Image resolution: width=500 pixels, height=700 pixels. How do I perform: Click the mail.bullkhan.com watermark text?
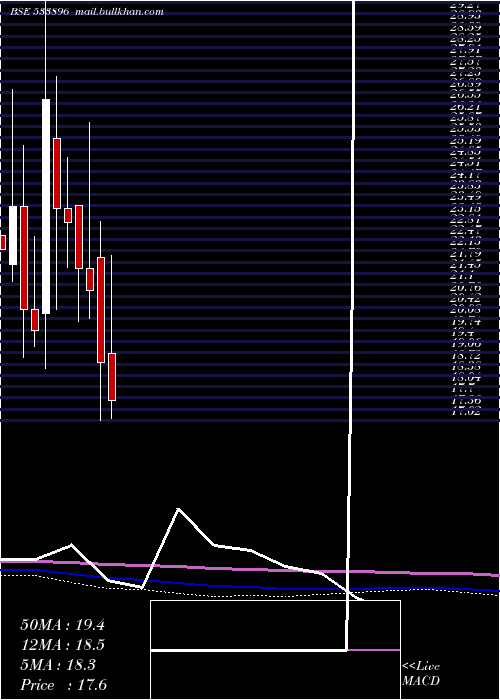coord(119,12)
